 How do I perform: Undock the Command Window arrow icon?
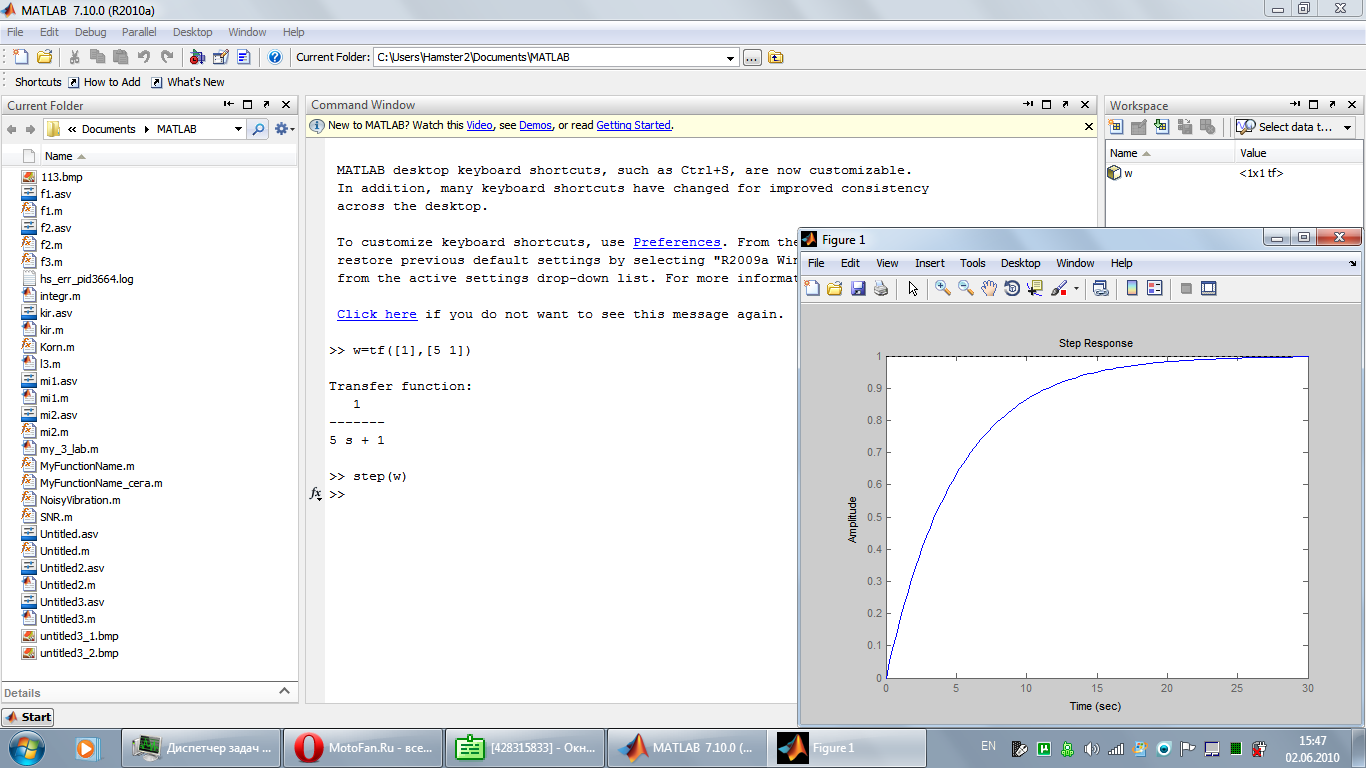1068,104
